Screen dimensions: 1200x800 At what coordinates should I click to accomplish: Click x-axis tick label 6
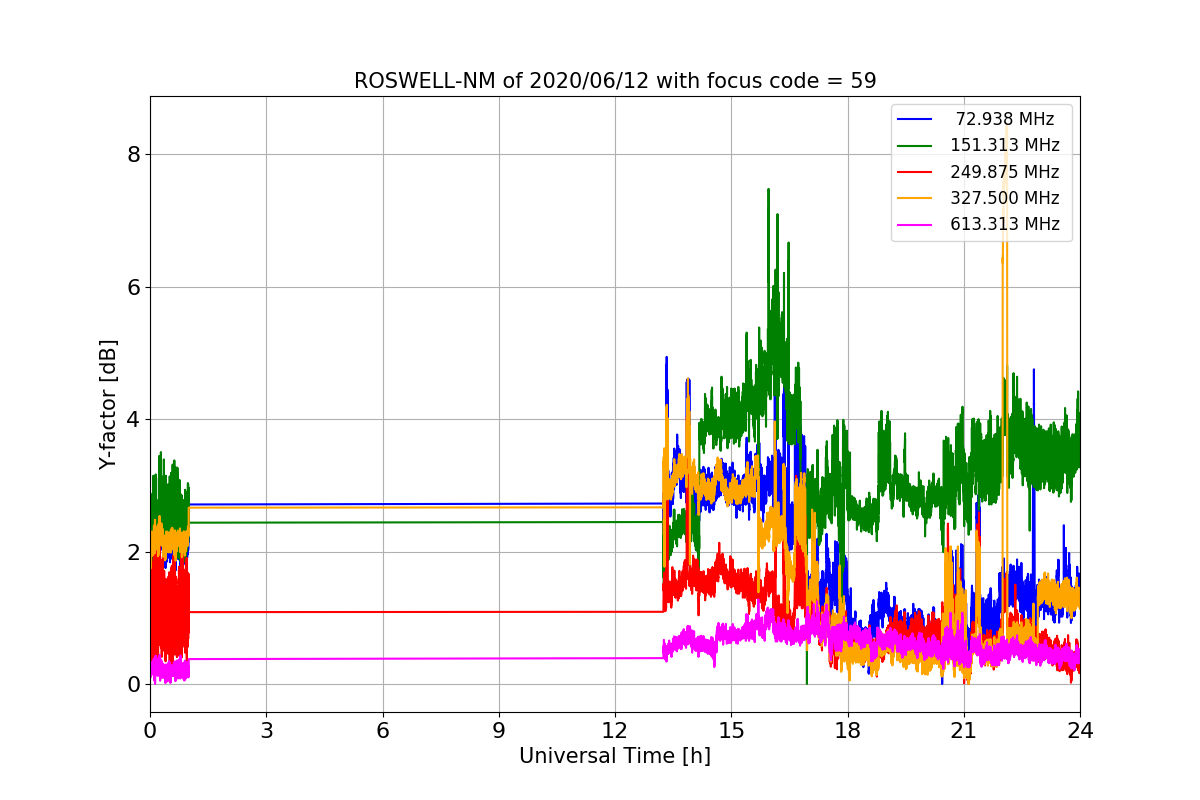(382, 730)
